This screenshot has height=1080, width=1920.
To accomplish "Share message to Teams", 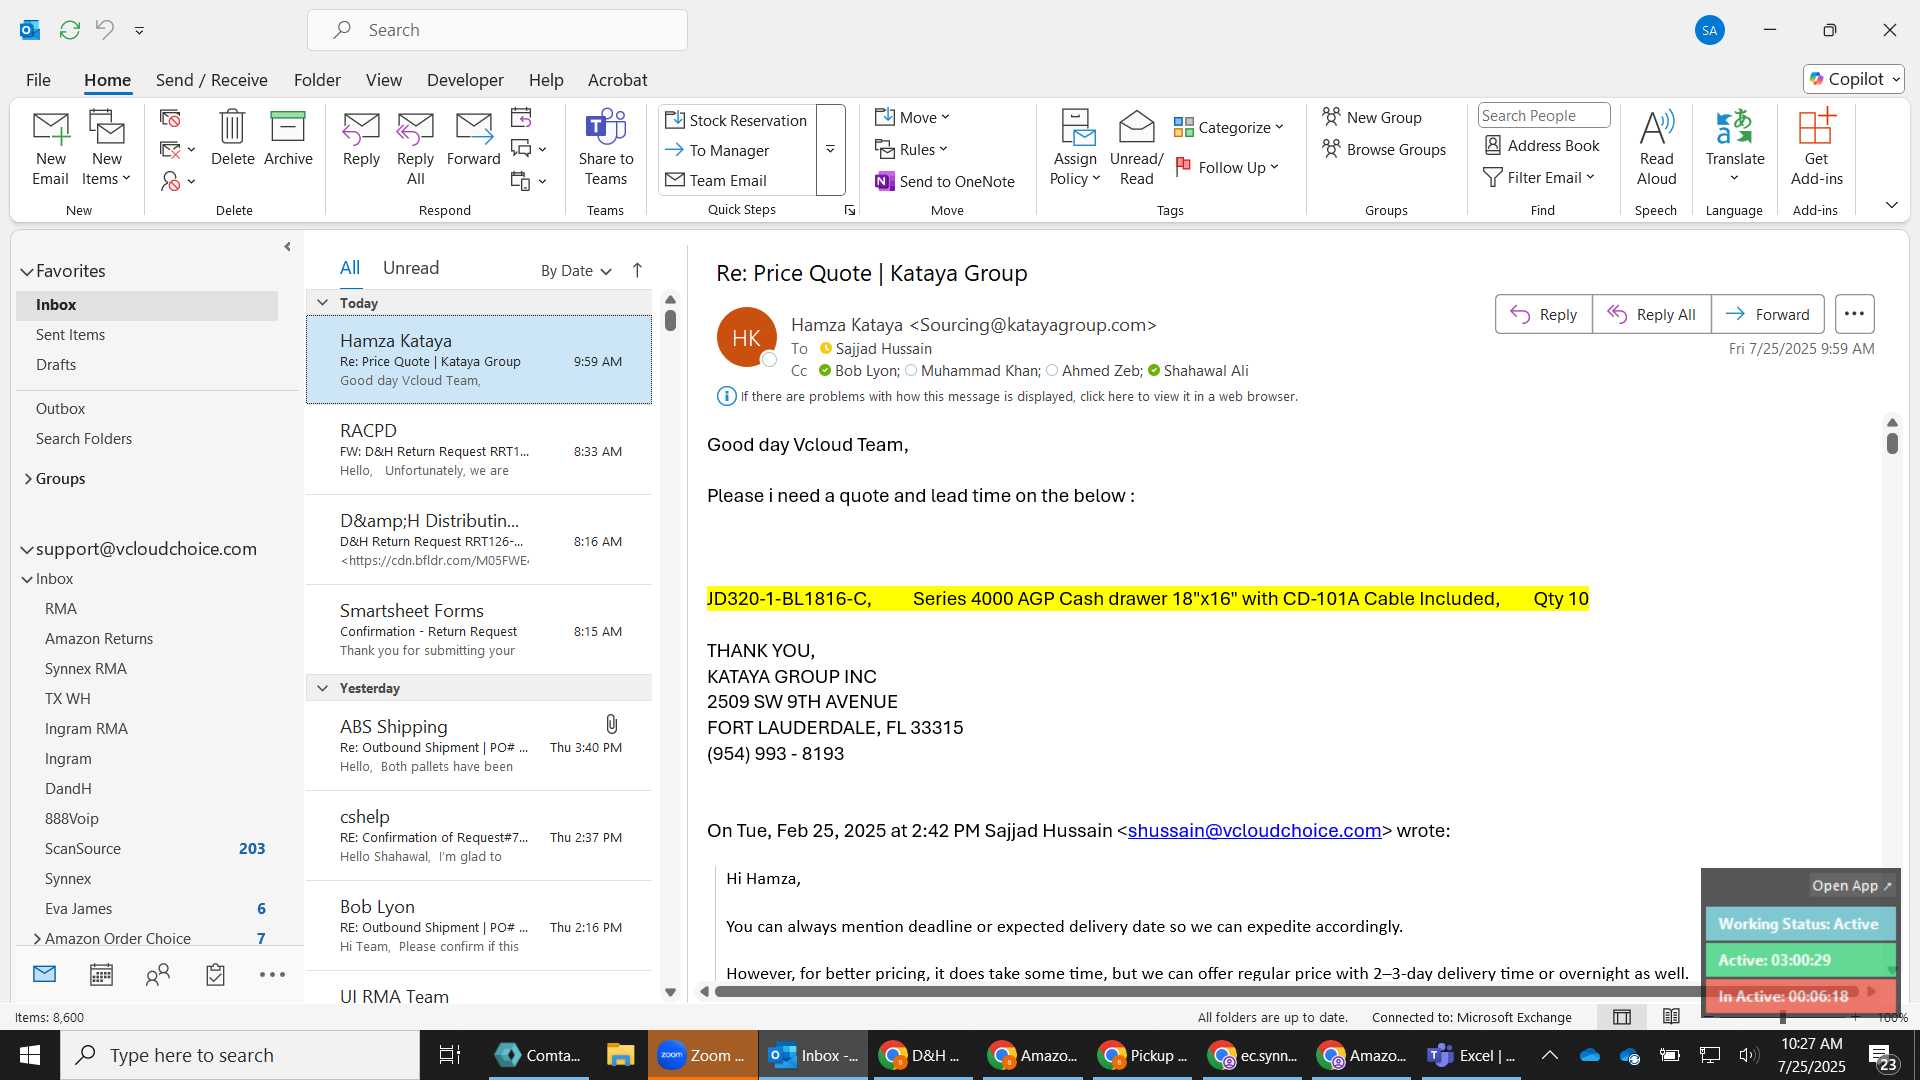I will click(x=605, y=148).
